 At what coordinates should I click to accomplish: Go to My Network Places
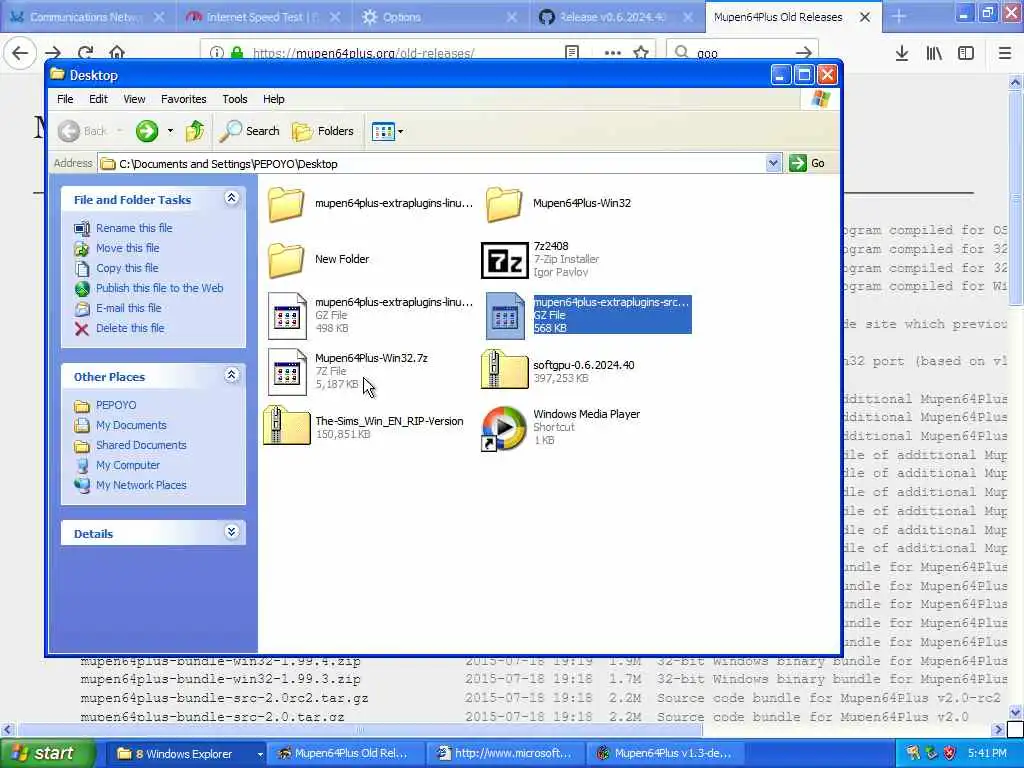pos(141,485)
